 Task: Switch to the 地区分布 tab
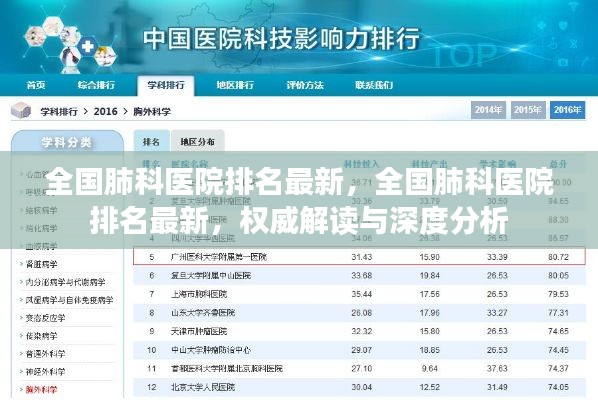[x=198, y=141]
